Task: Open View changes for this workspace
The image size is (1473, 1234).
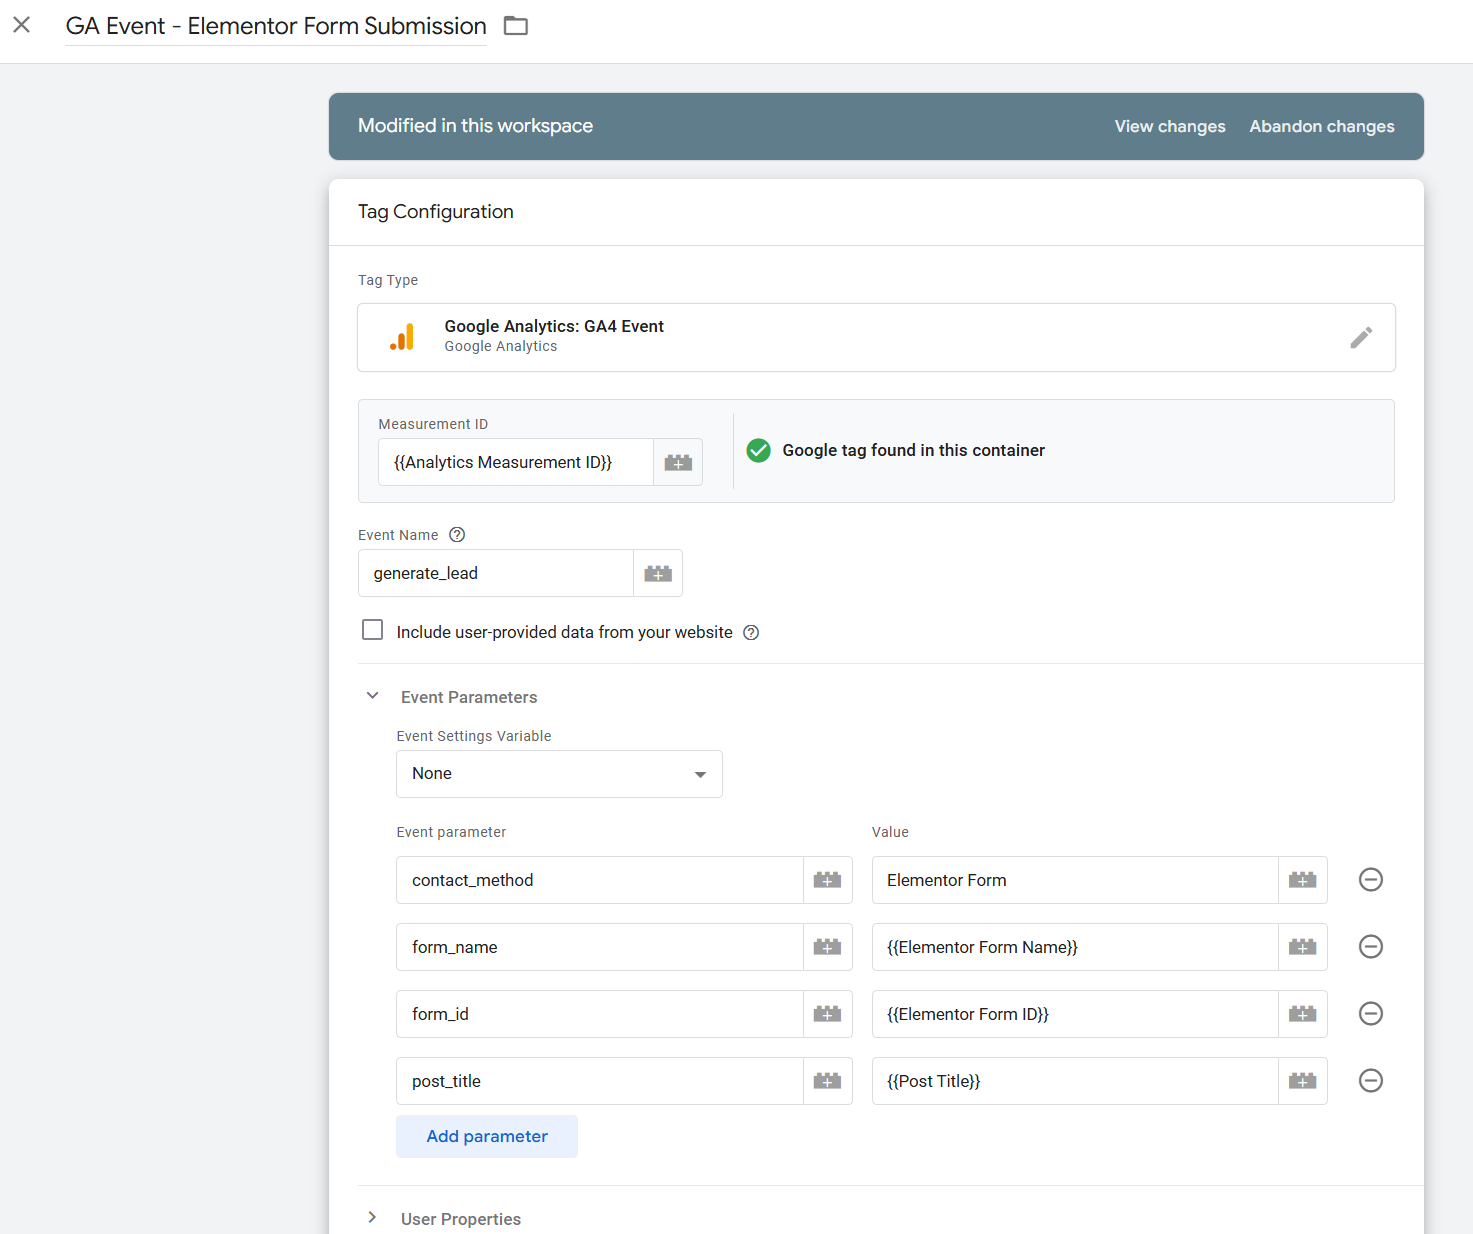Action: click(1169, 126)
